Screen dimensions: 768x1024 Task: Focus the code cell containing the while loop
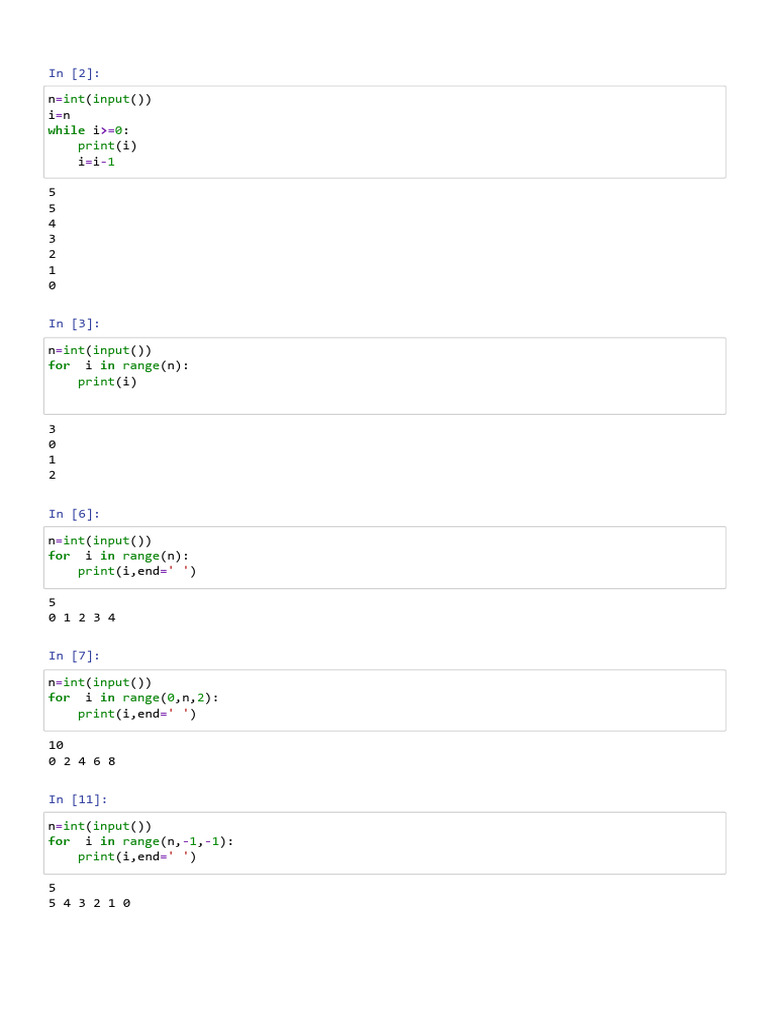point(400,131)
